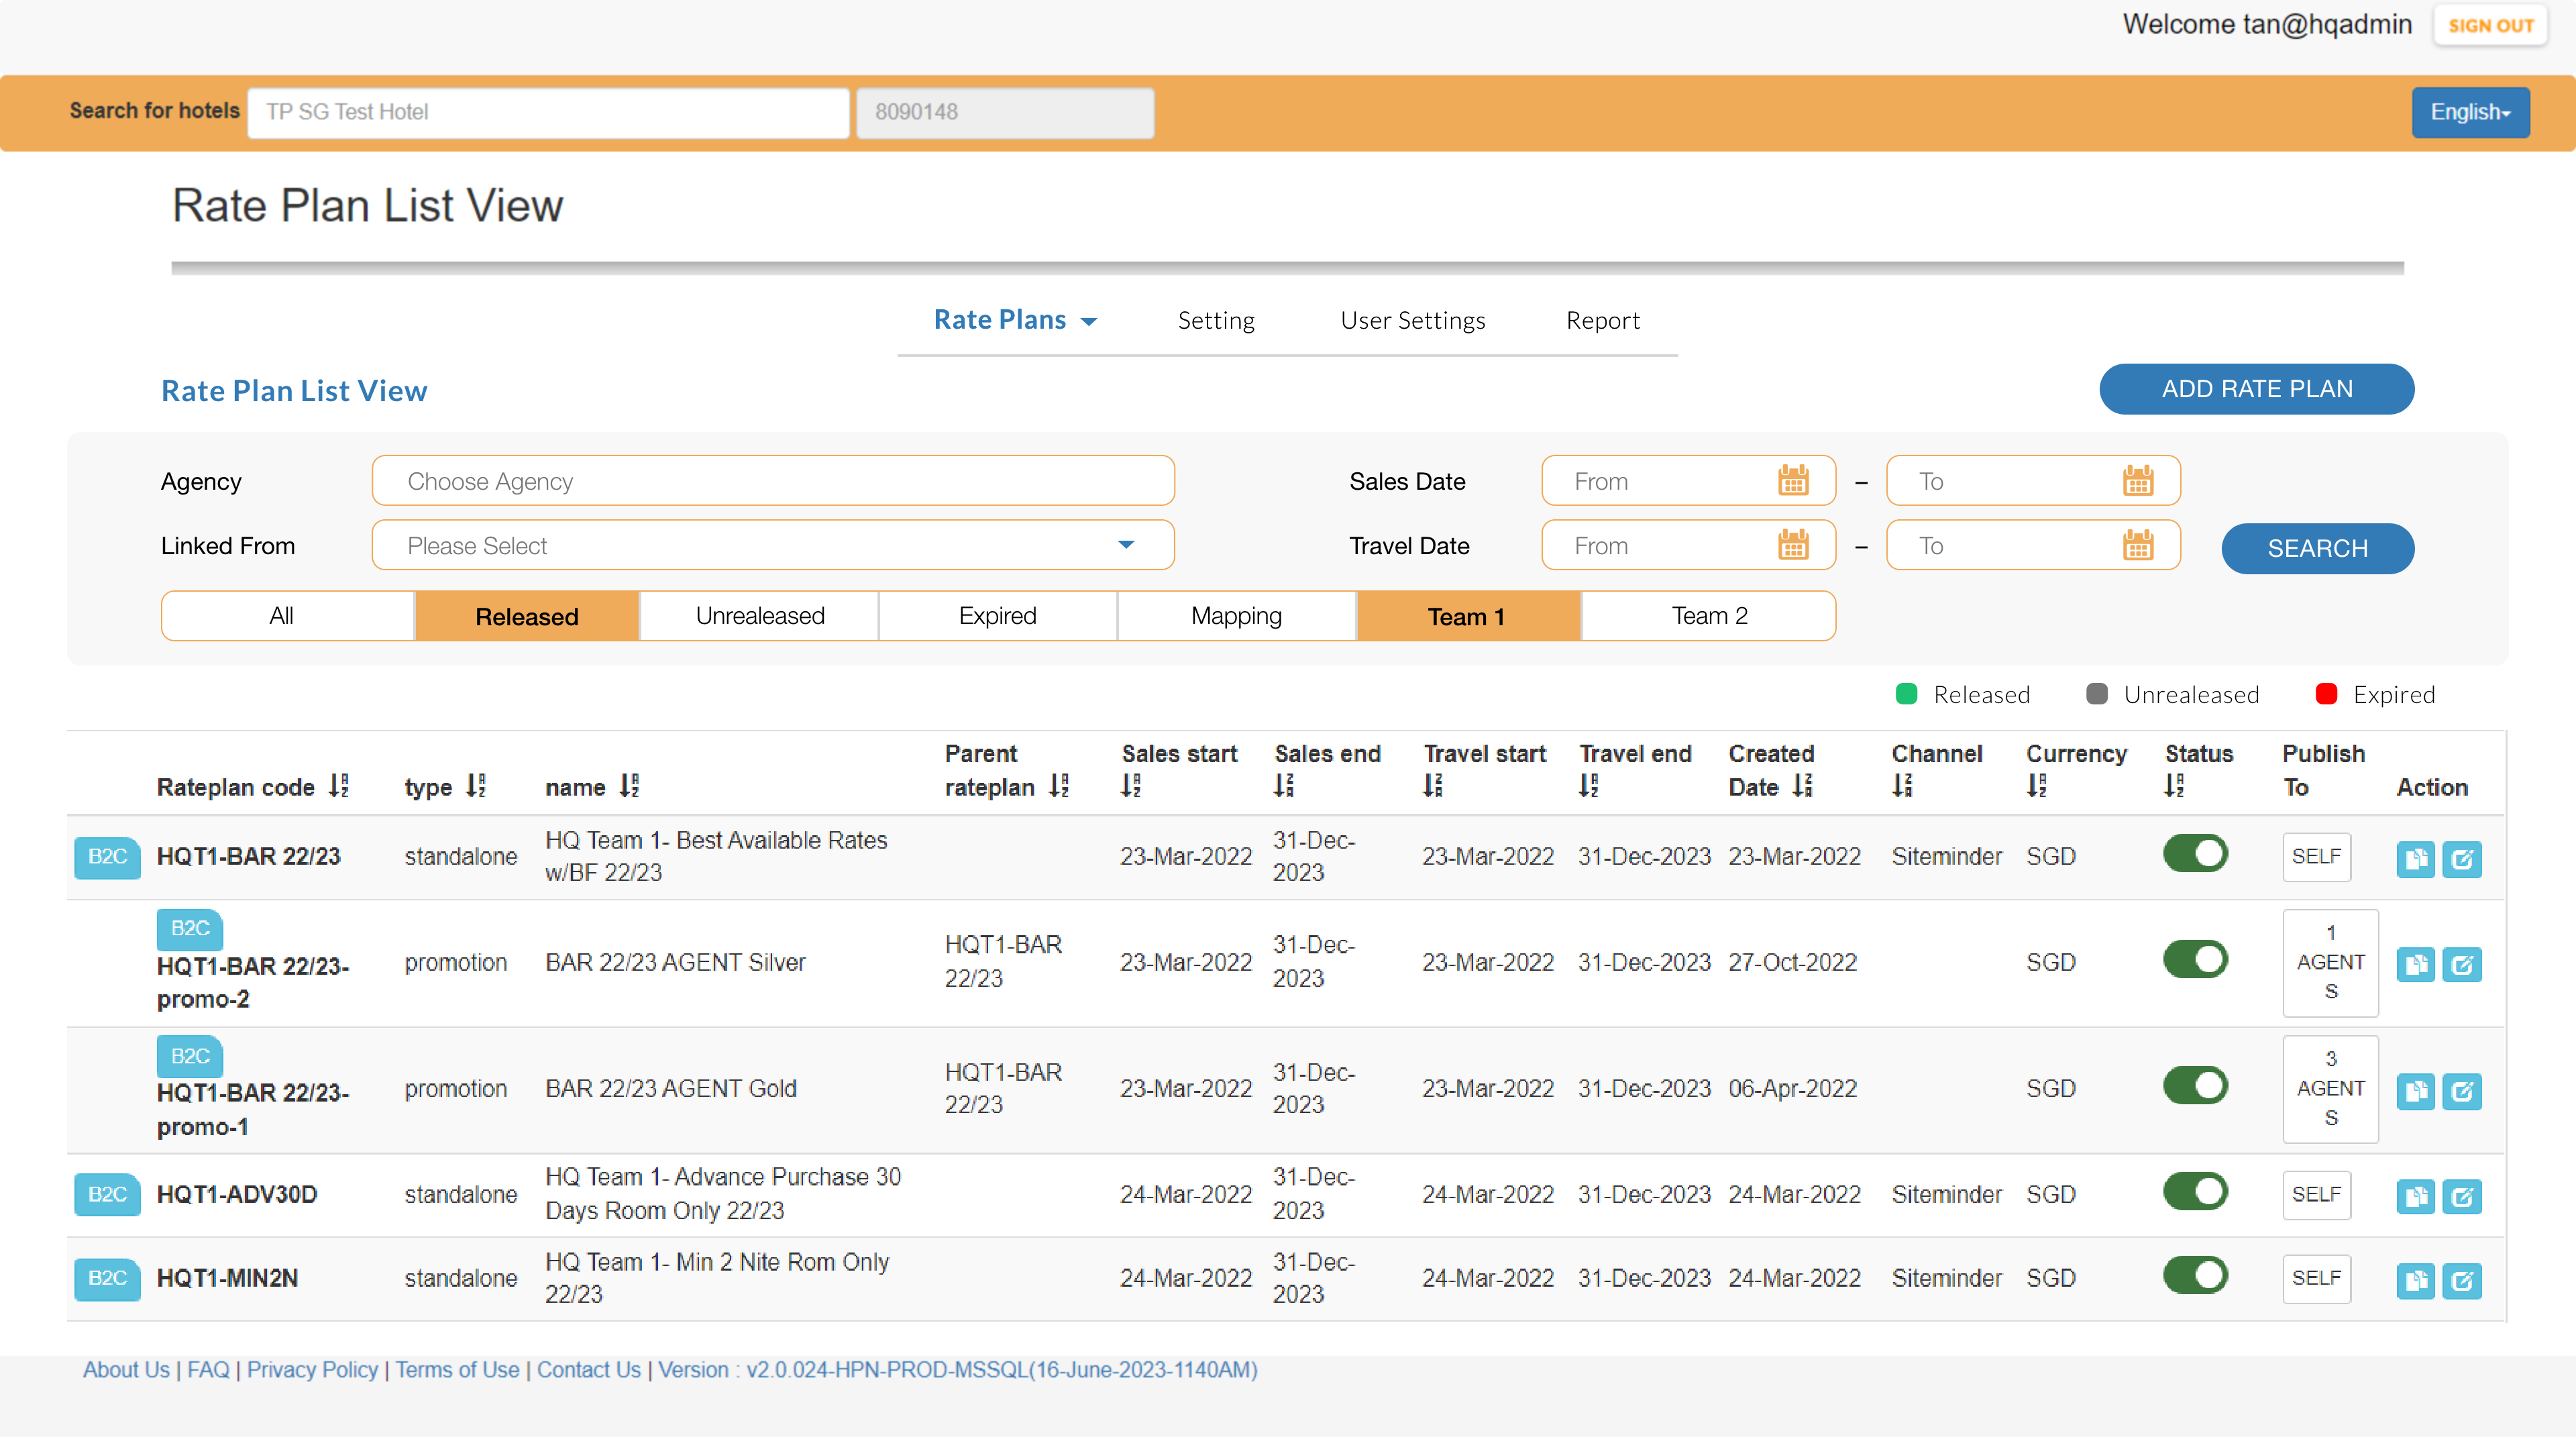Toggle status switch for HQT1-BAR 22/23-promo-2

pos(2195,960)
